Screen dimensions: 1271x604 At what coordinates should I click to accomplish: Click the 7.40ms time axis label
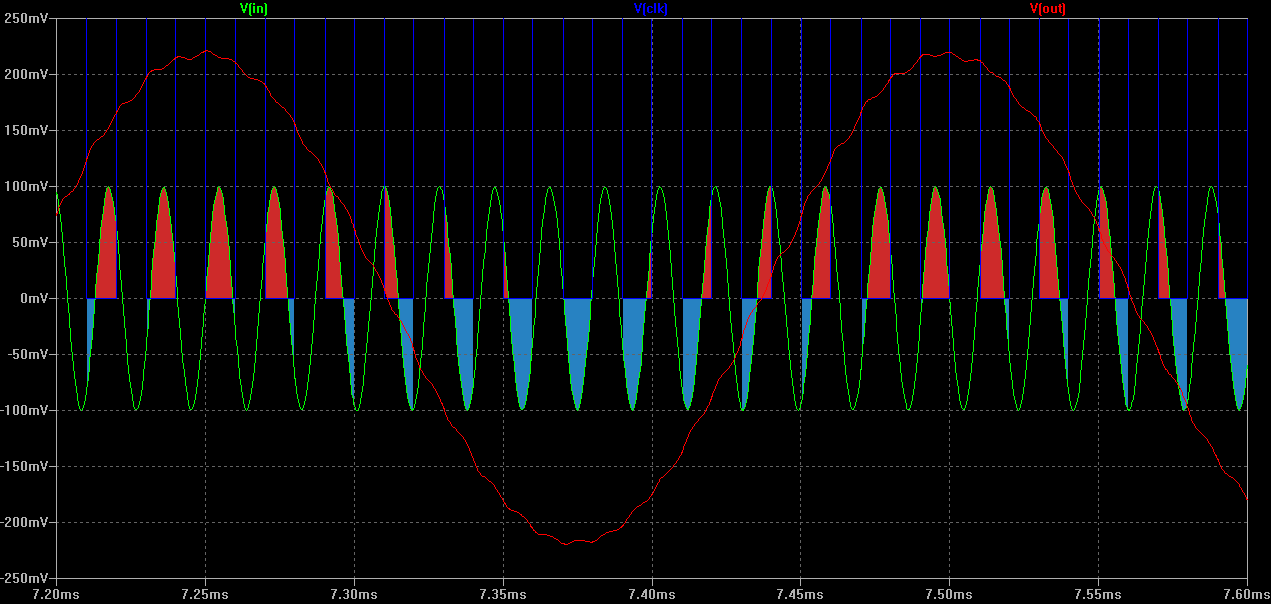click(652, 594)
